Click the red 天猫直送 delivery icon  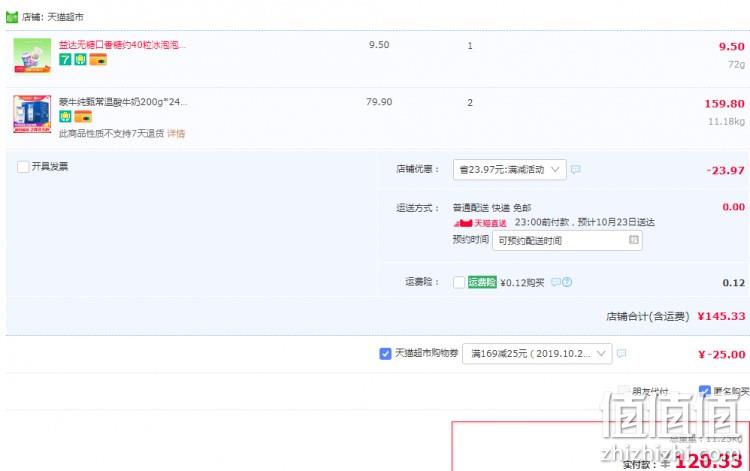480,223
